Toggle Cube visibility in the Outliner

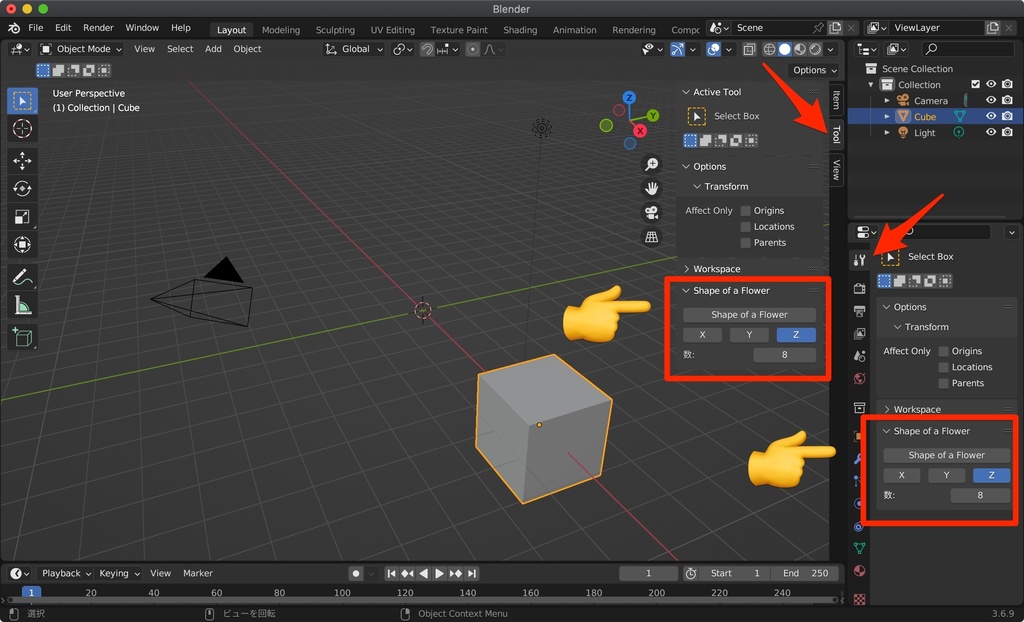pyautogui.click(x=991, y=116)
